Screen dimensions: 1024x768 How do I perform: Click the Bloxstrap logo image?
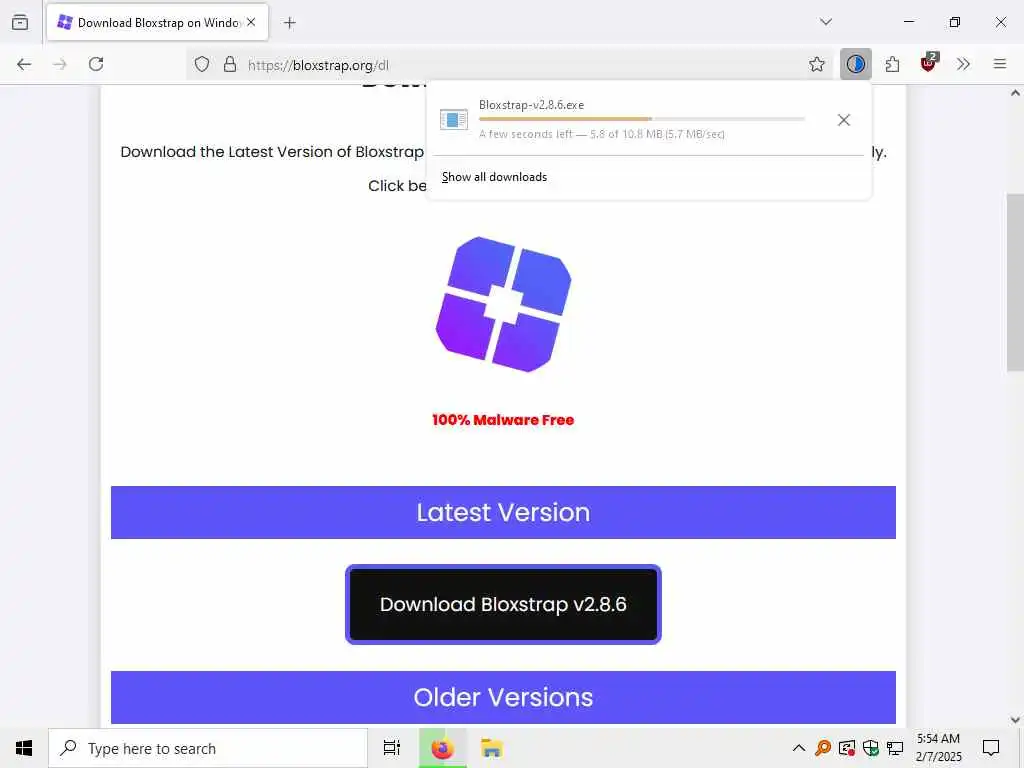tap(504, 304)
